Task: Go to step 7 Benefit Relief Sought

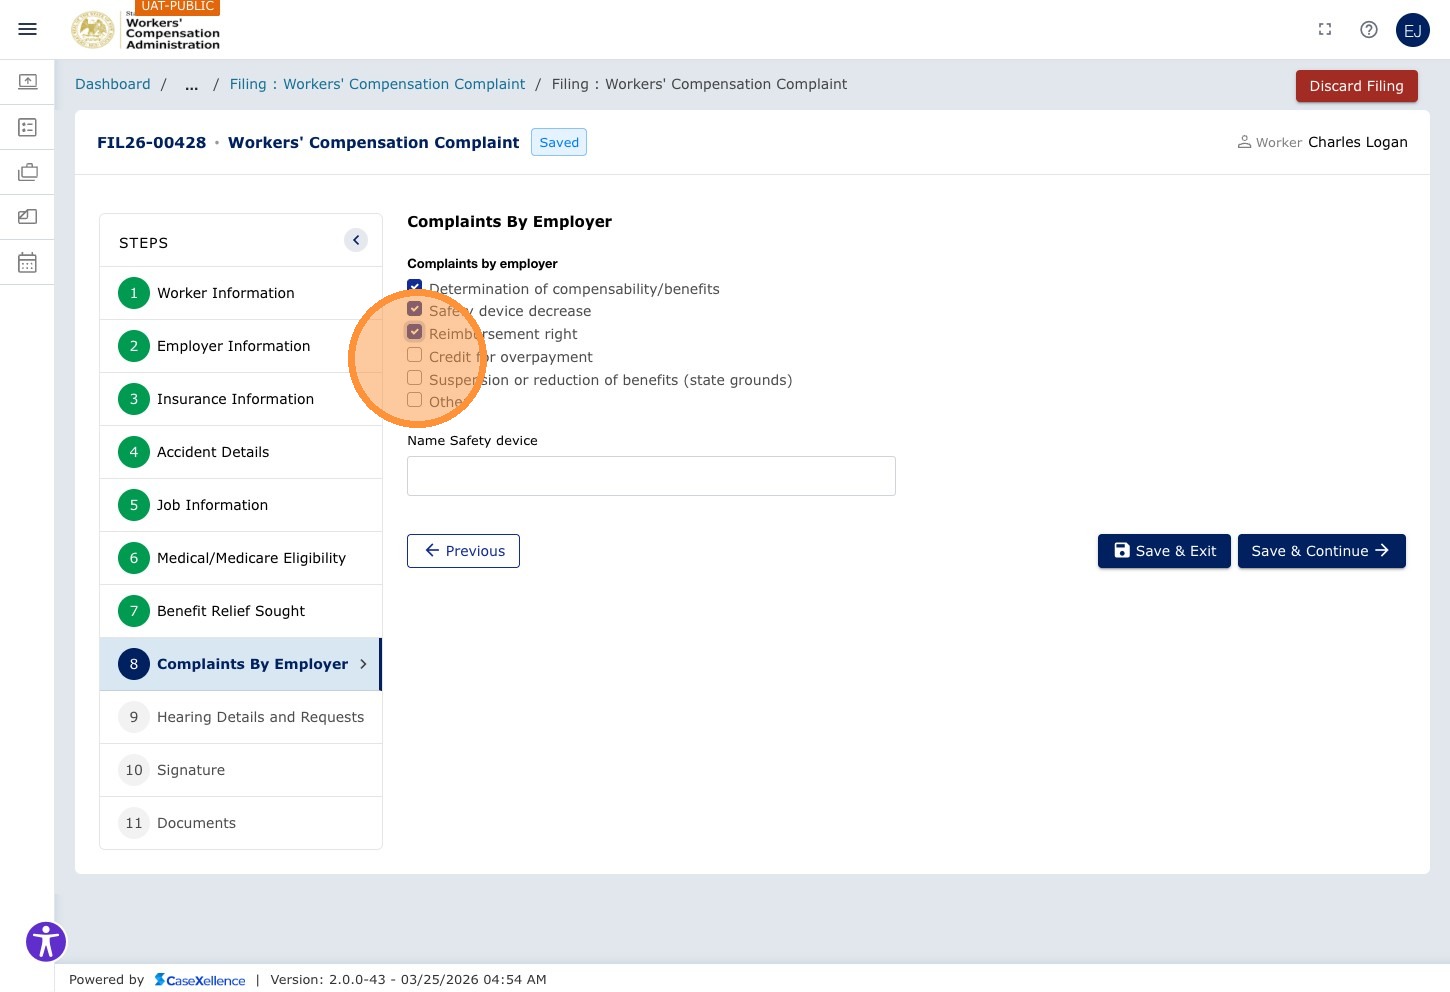Action: pos(241,611)
